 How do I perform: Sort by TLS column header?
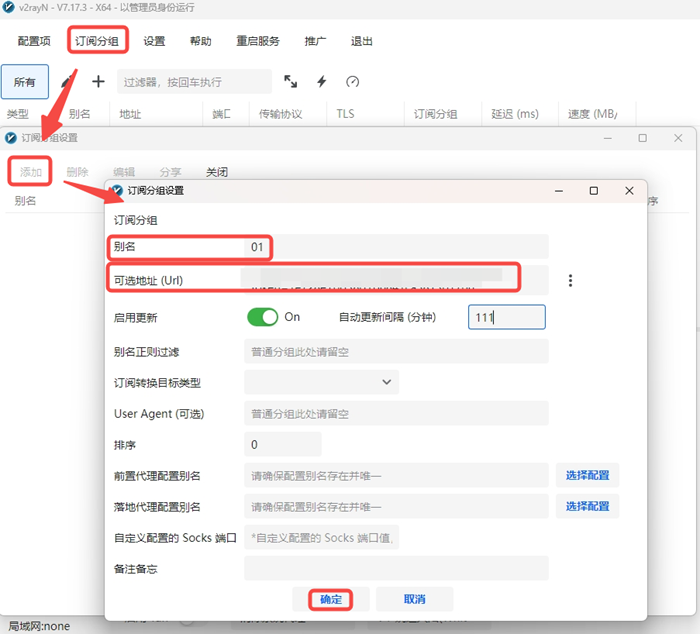[x=345, y=114]
